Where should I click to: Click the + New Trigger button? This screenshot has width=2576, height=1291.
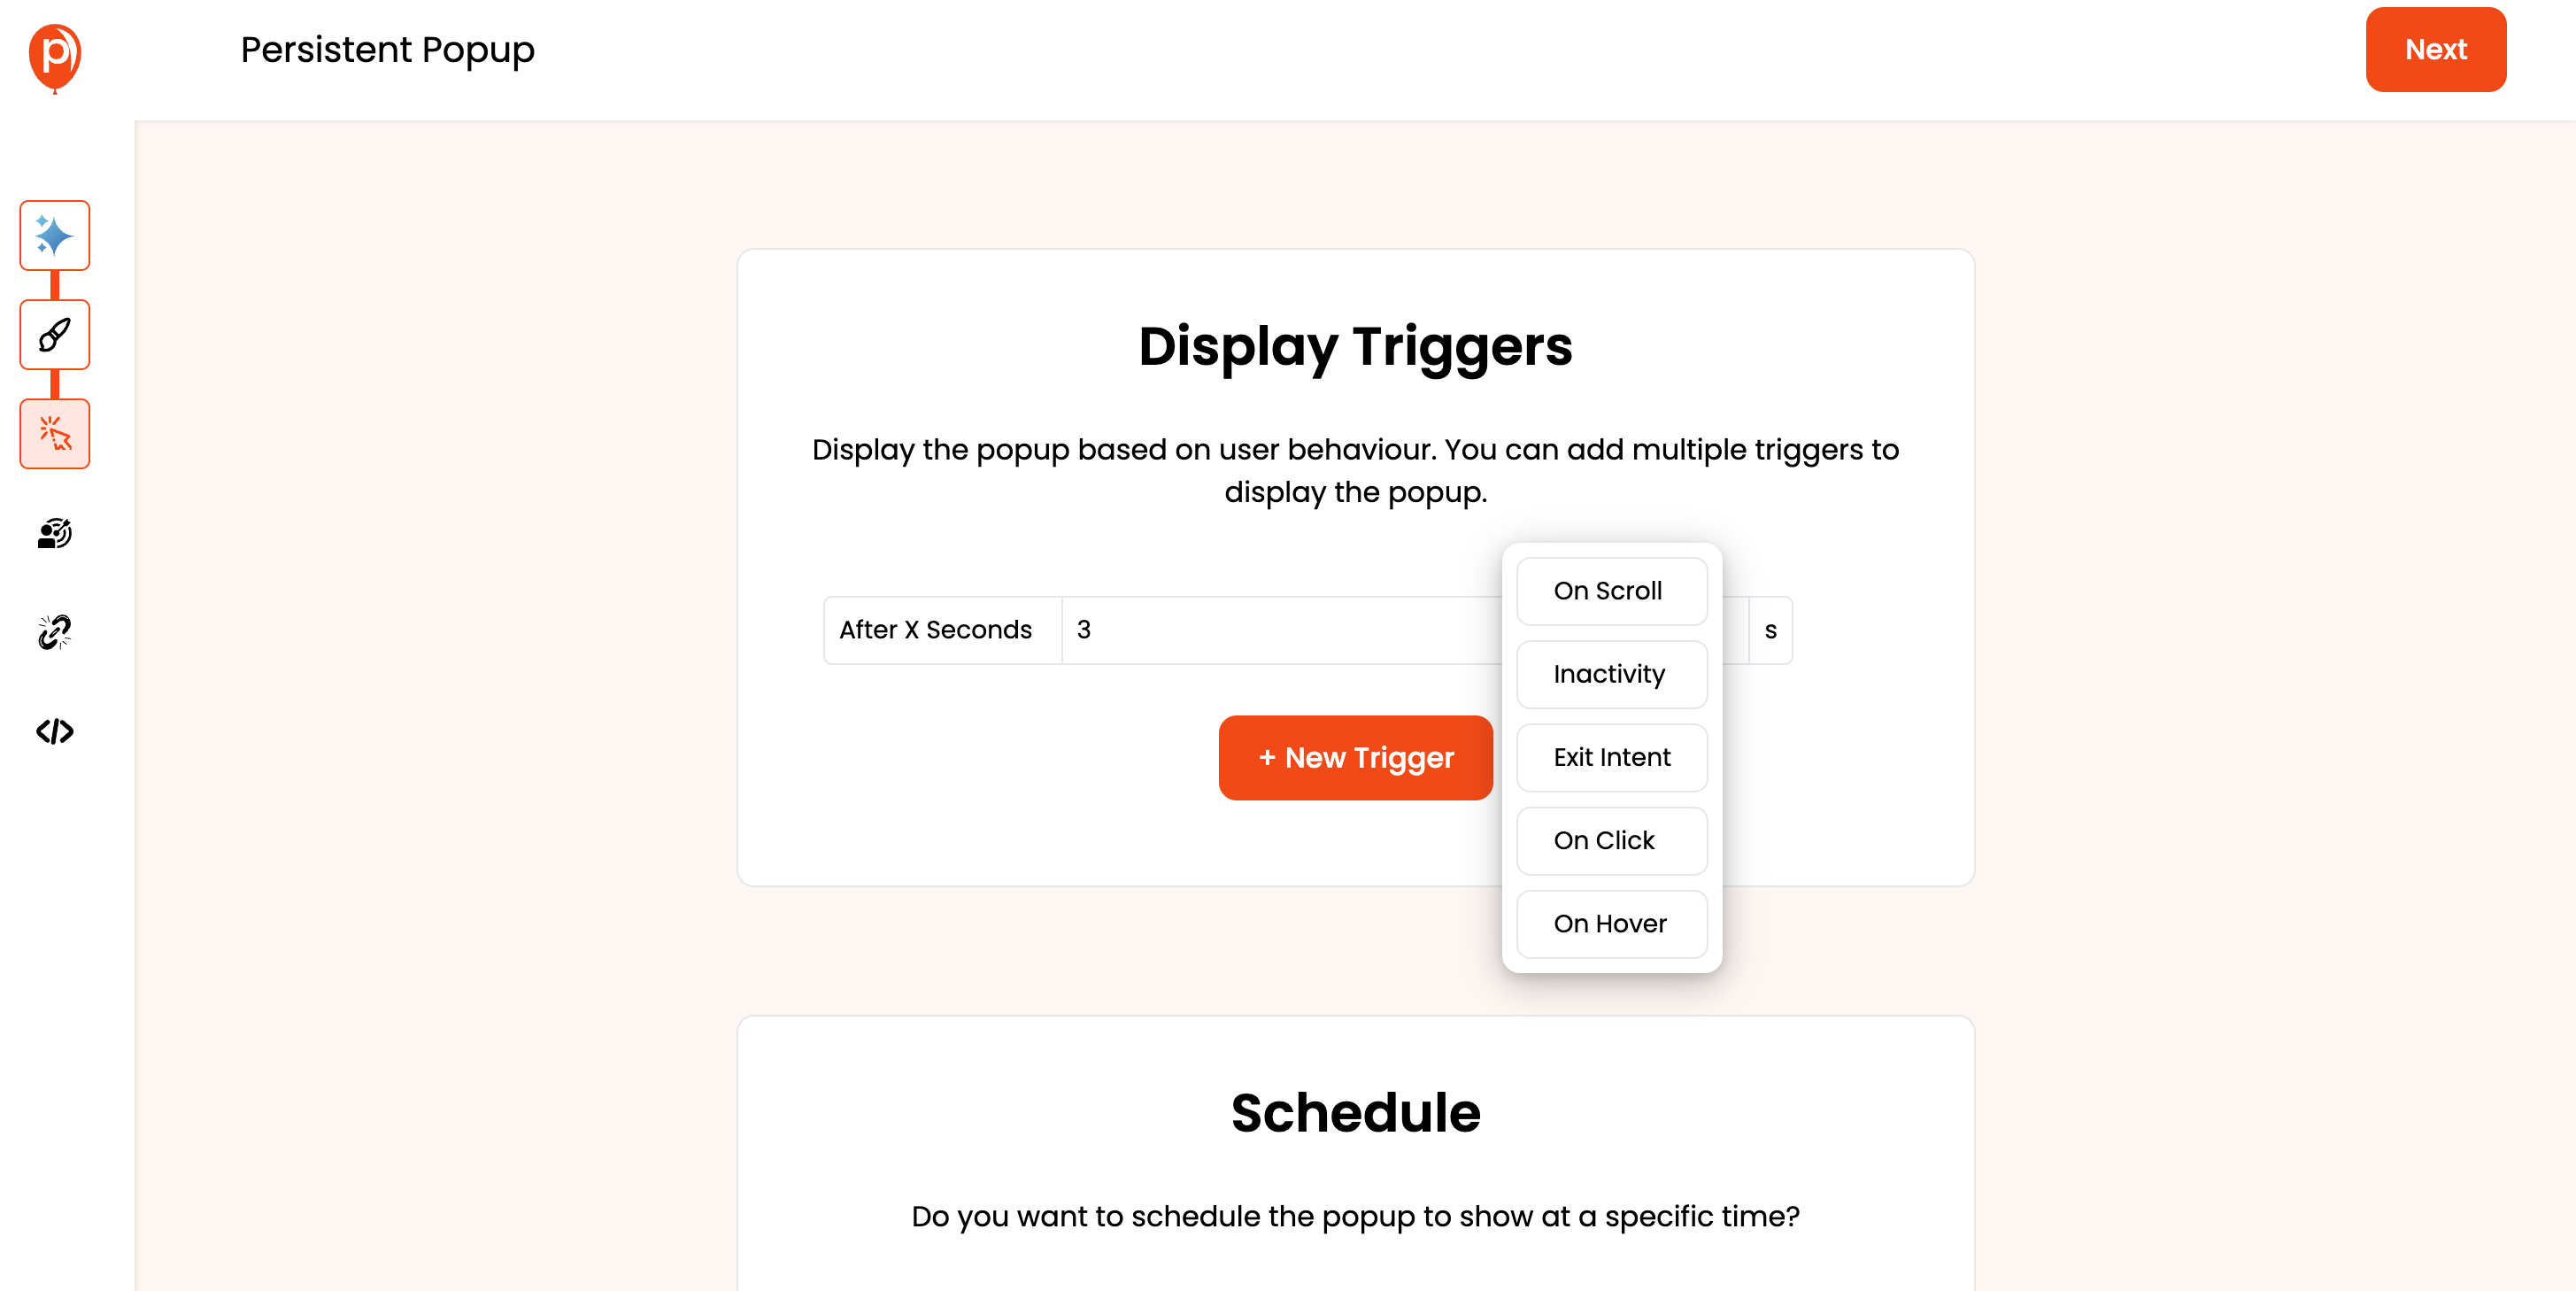pos(1353,757)
